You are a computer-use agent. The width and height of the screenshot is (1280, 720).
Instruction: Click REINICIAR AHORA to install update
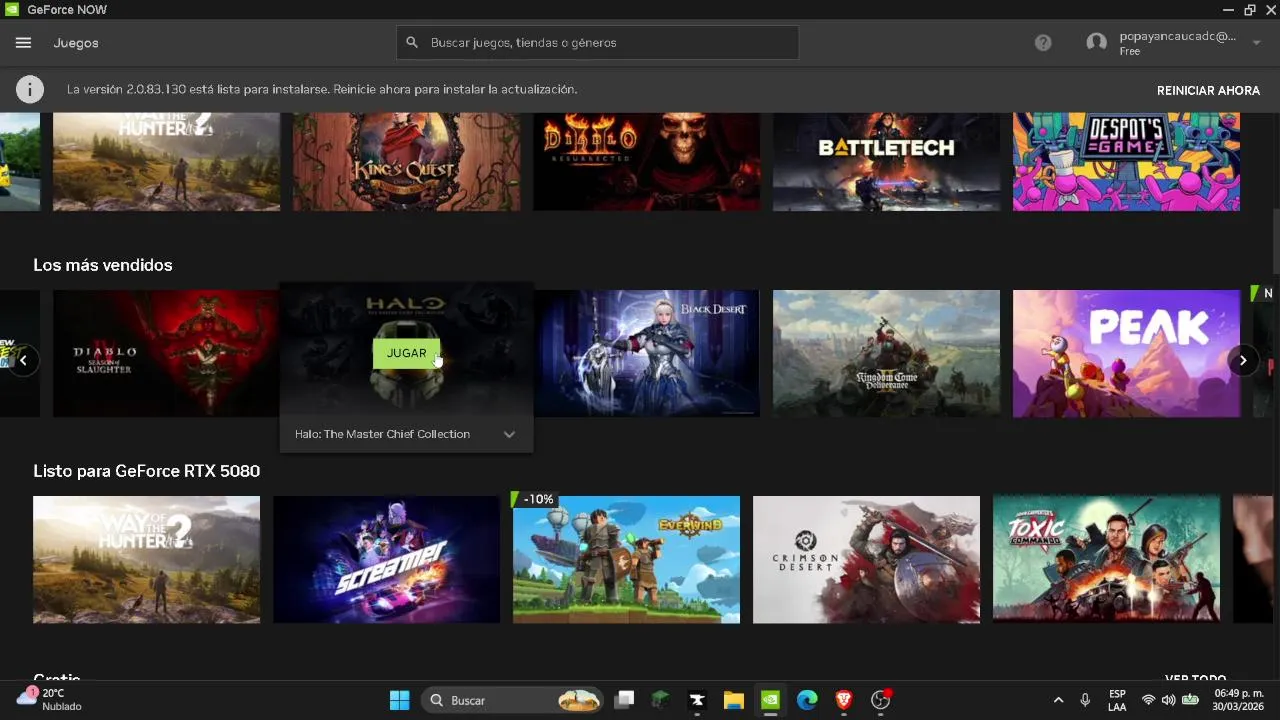tap(1208, 90)
